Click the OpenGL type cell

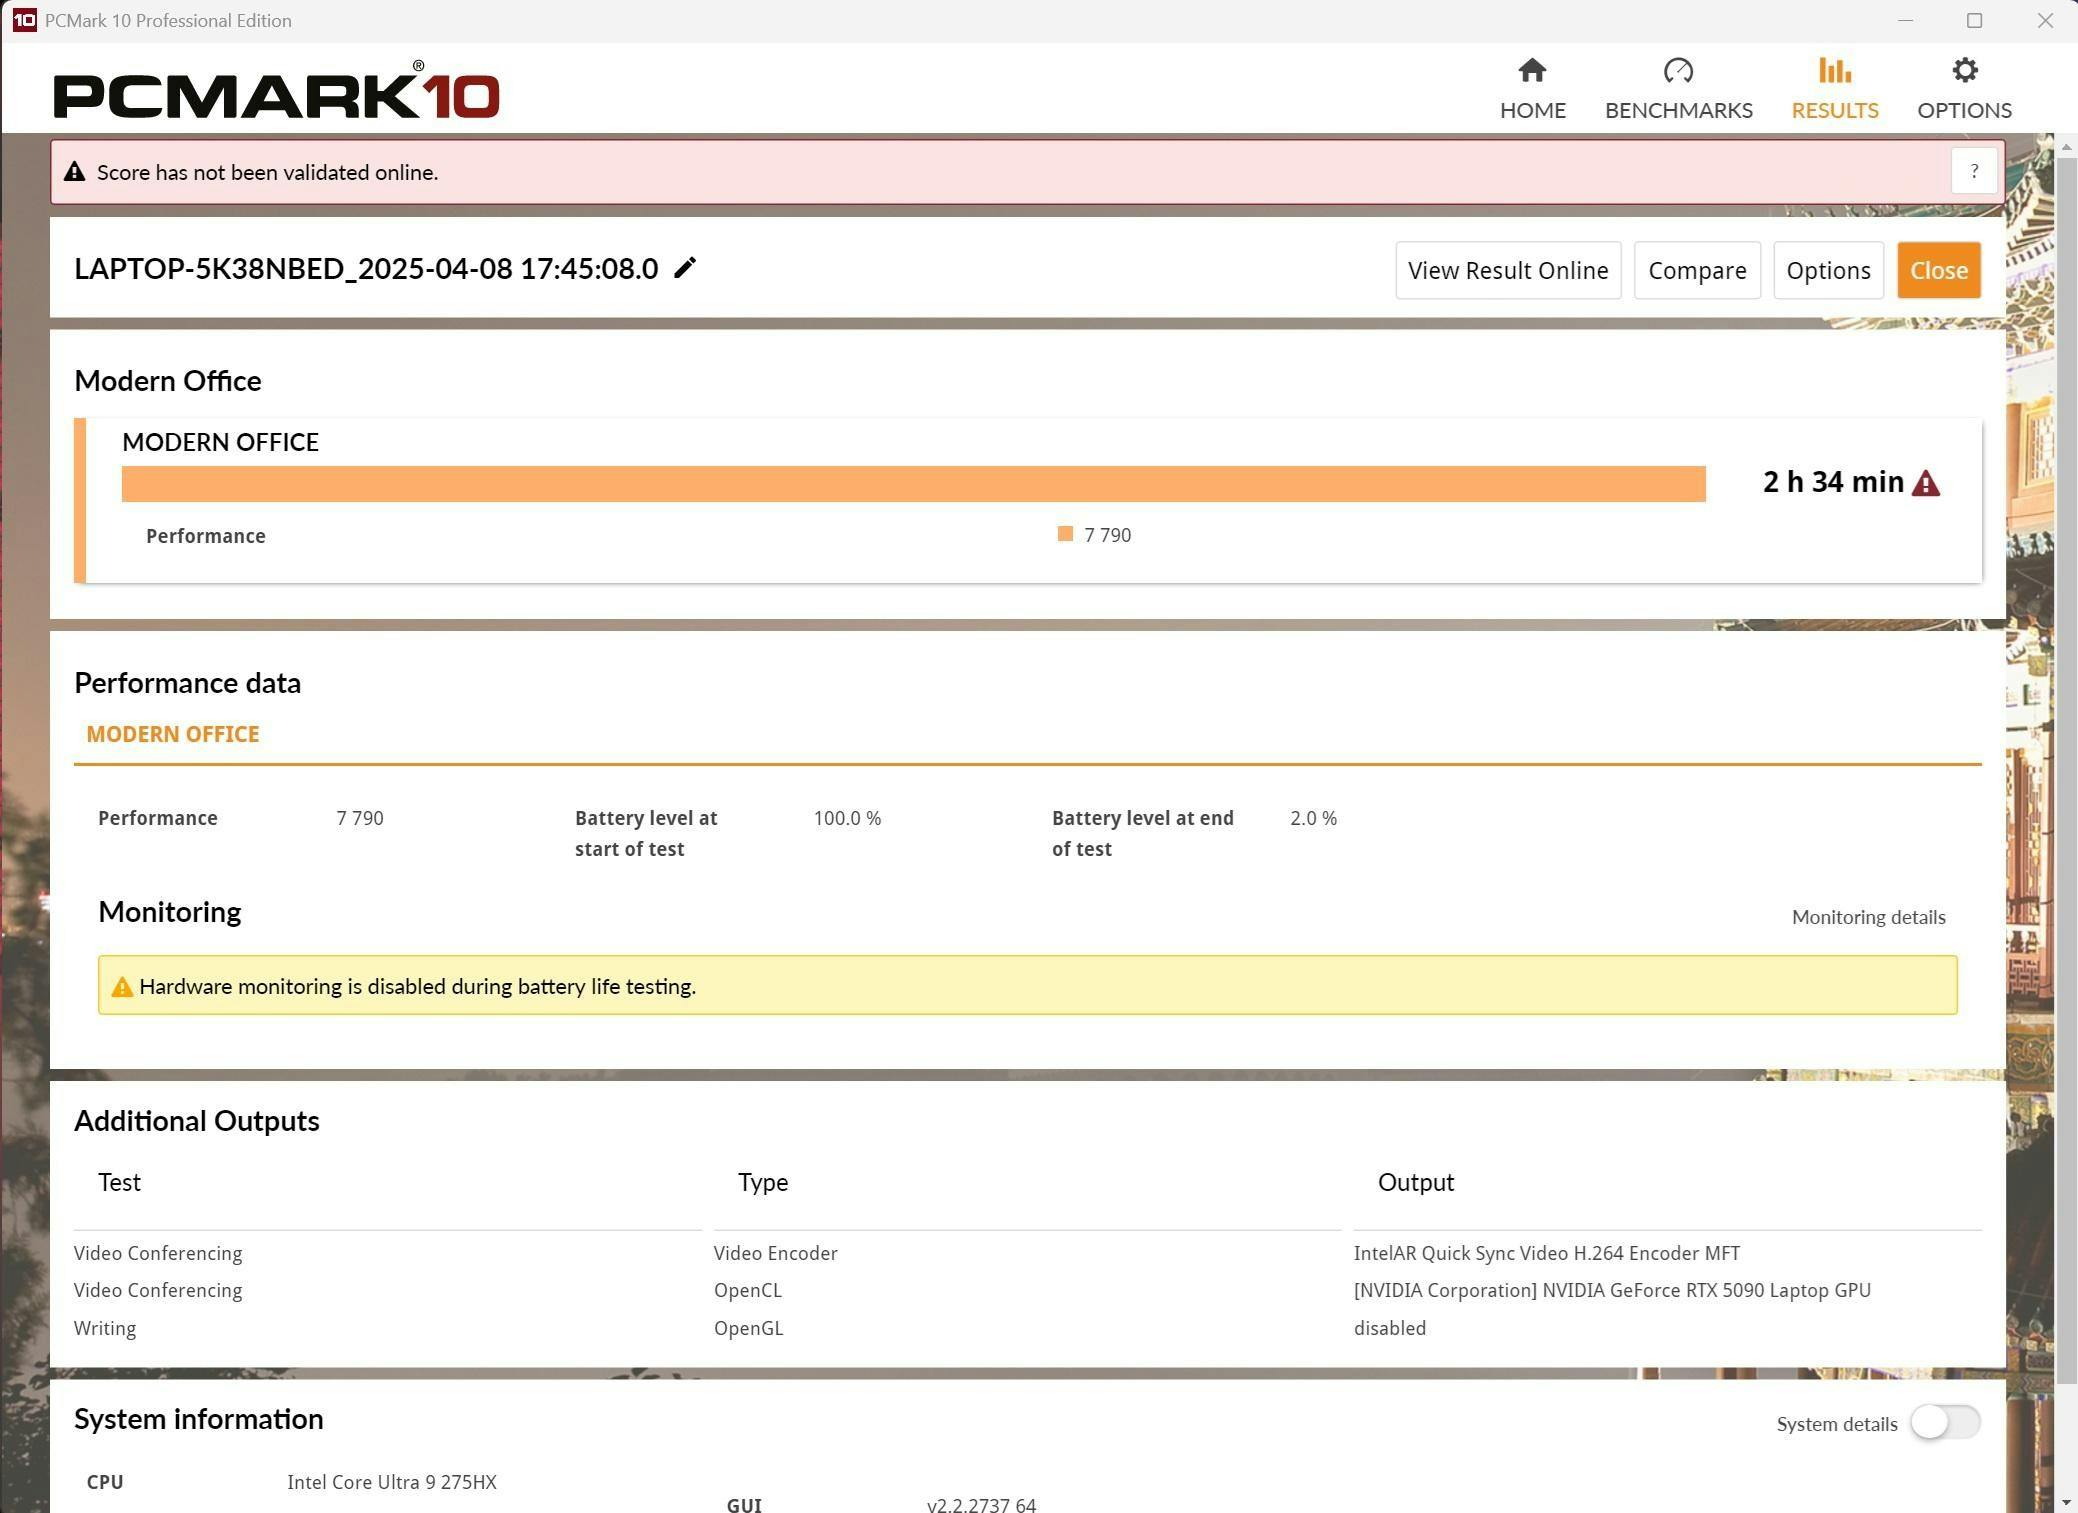(748, 1328)
